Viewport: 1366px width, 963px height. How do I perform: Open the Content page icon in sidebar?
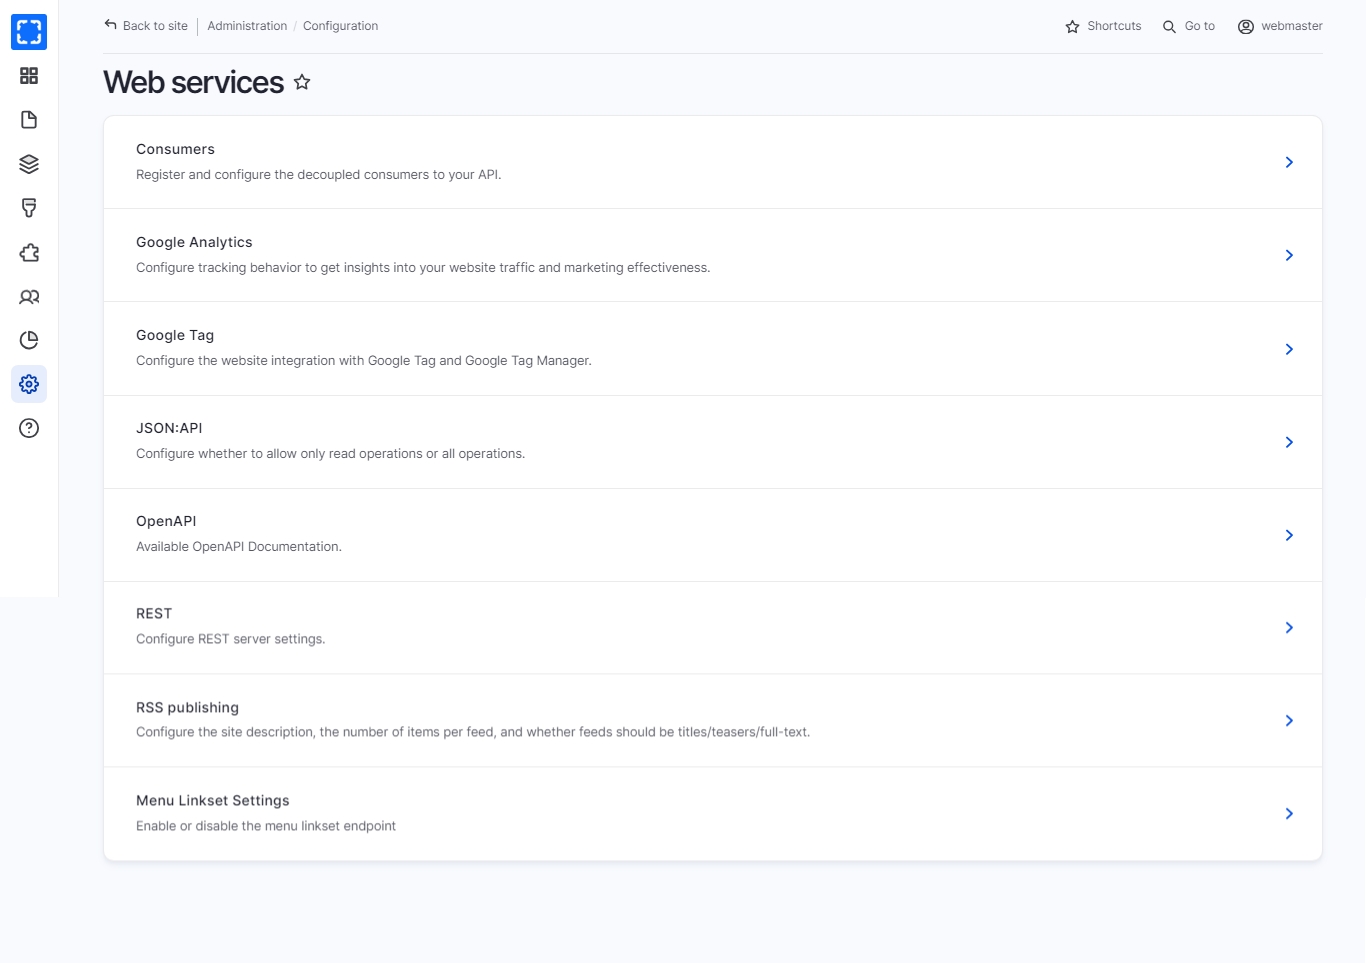coord(29,120)
